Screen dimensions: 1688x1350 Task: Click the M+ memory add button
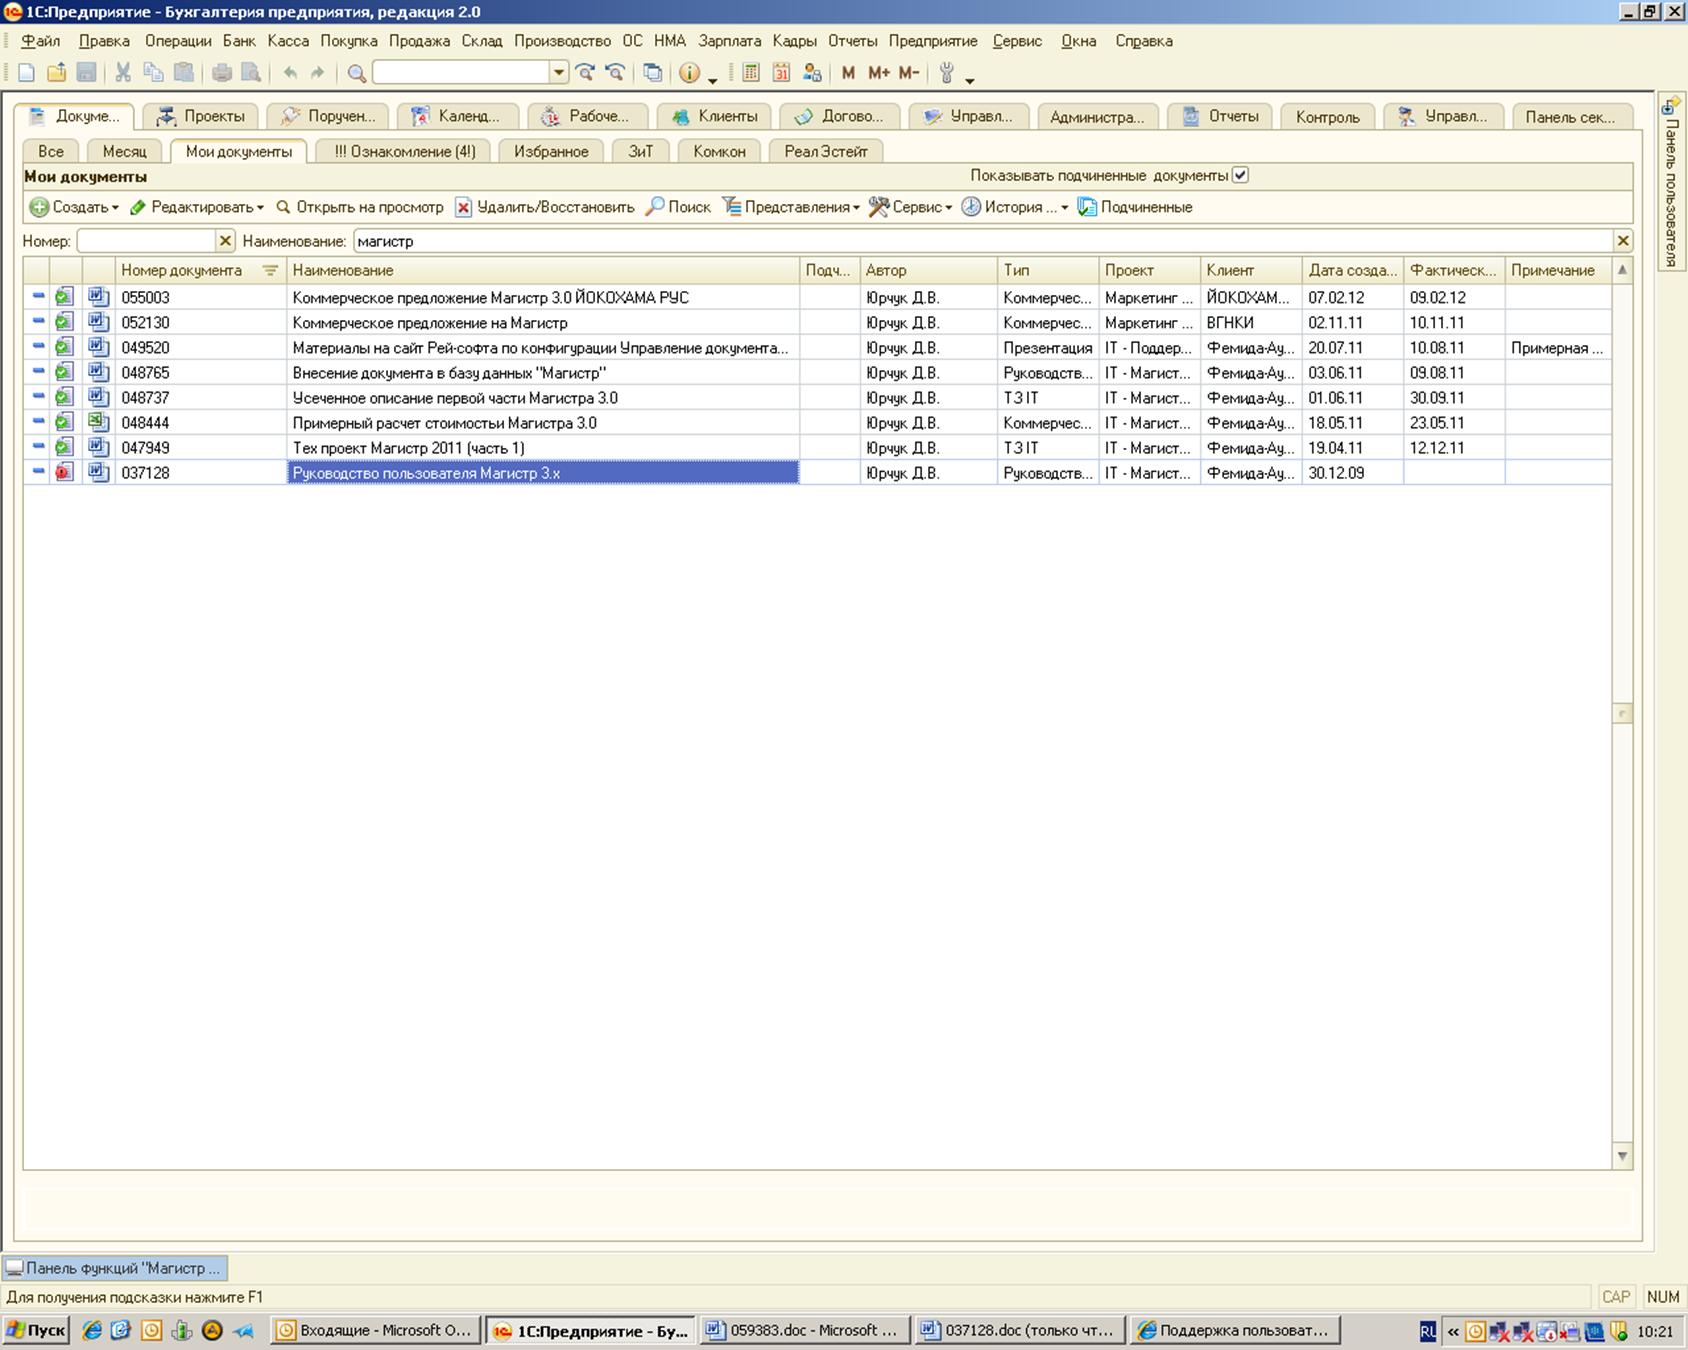[878, 72]
